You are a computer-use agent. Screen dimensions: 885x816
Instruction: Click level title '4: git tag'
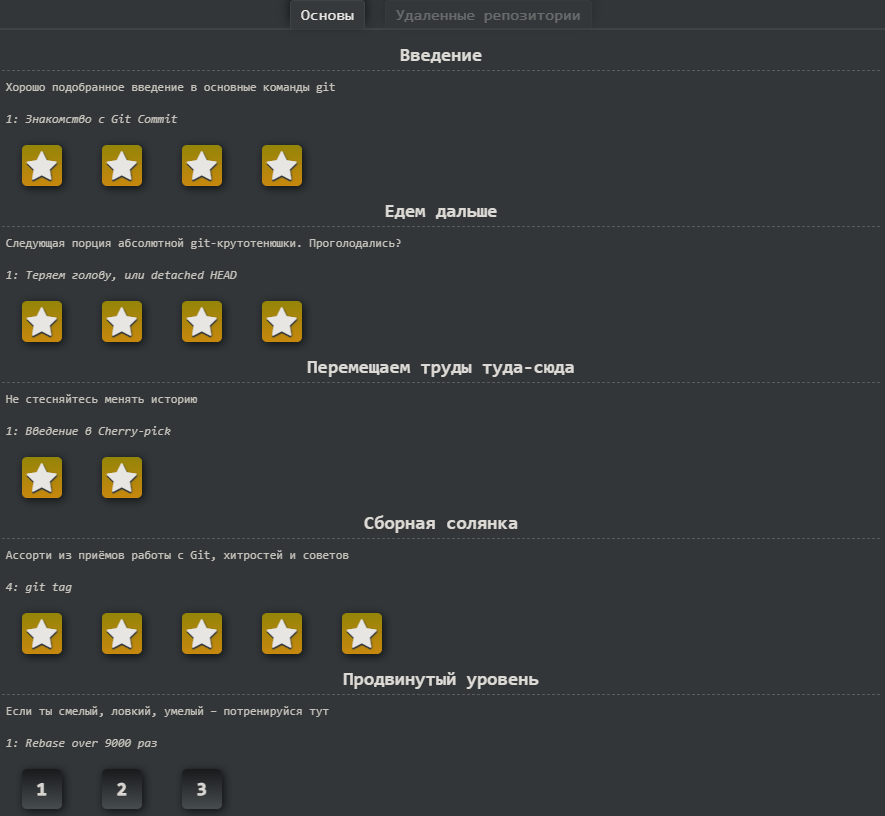(x=39, y=587)
